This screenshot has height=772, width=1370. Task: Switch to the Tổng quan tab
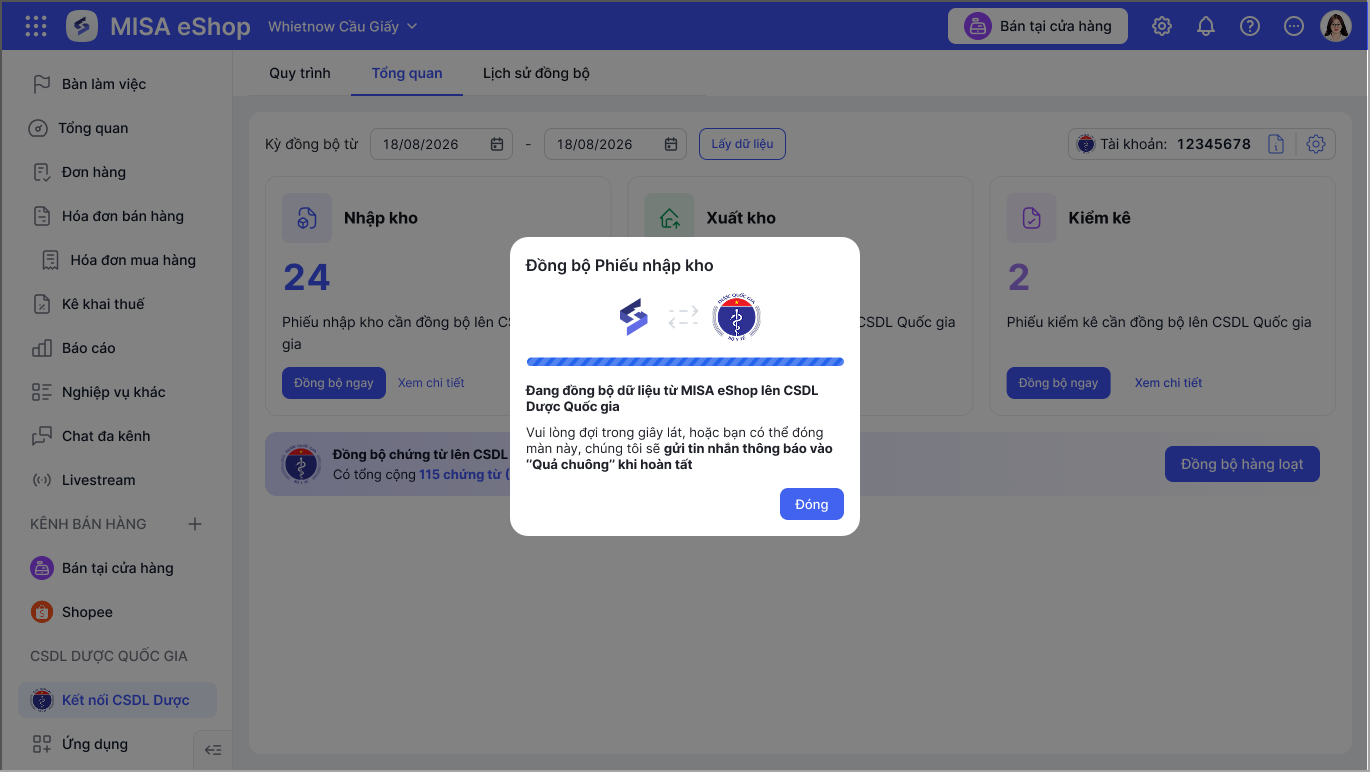click(407, 73)
